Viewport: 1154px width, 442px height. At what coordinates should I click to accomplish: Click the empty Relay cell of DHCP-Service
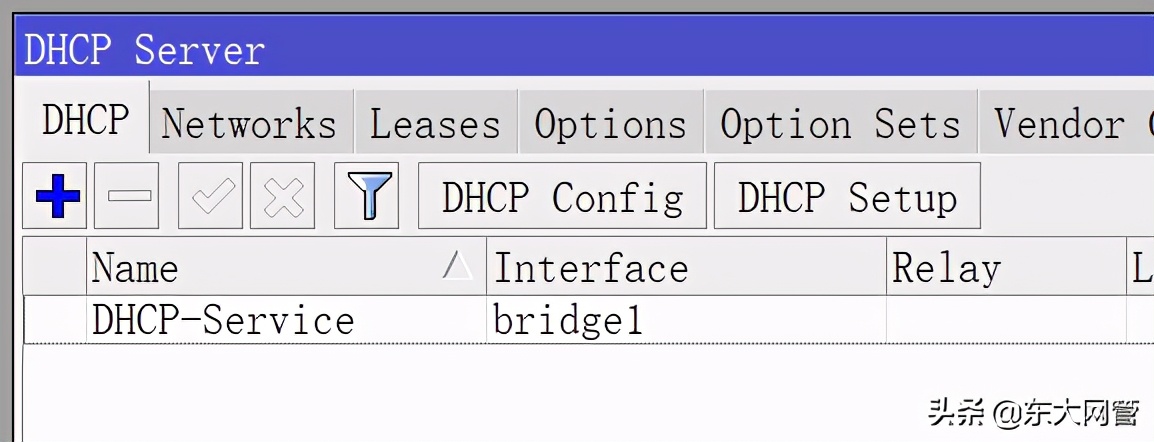pyautogui.click(x=1005, y=320)
